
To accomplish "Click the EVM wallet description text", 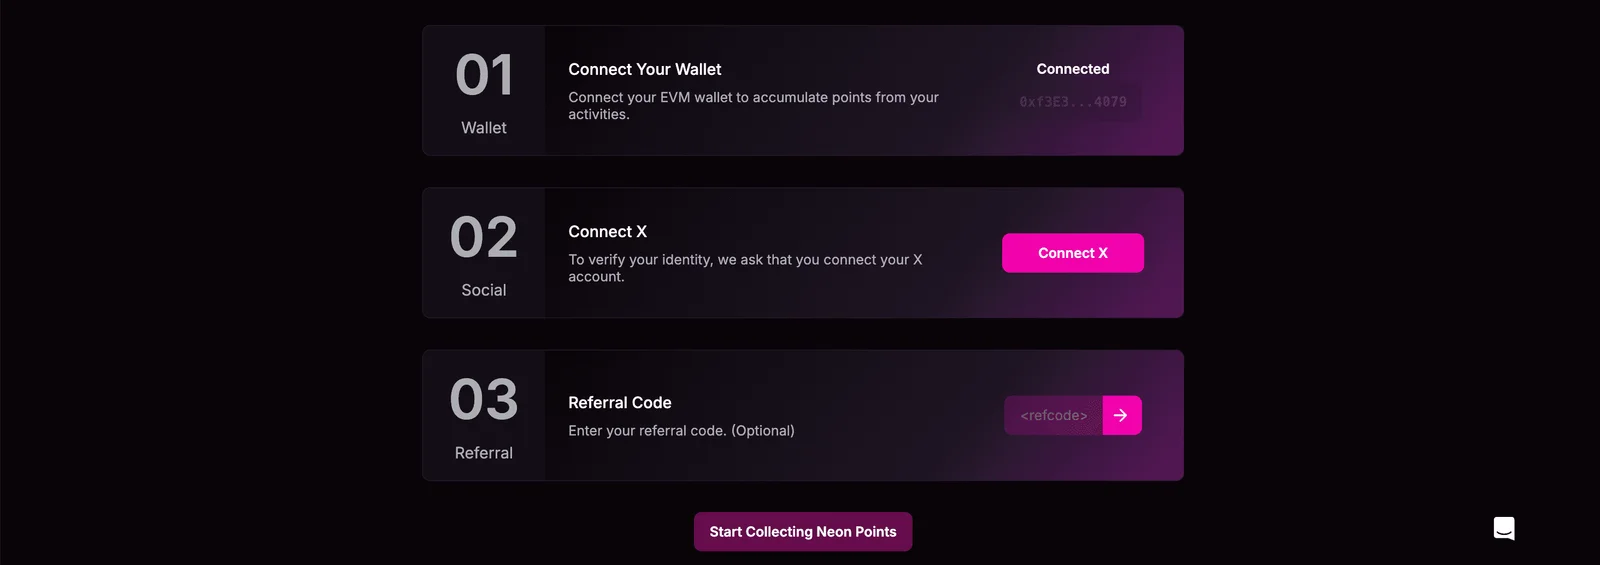I will tap(753, 105).
